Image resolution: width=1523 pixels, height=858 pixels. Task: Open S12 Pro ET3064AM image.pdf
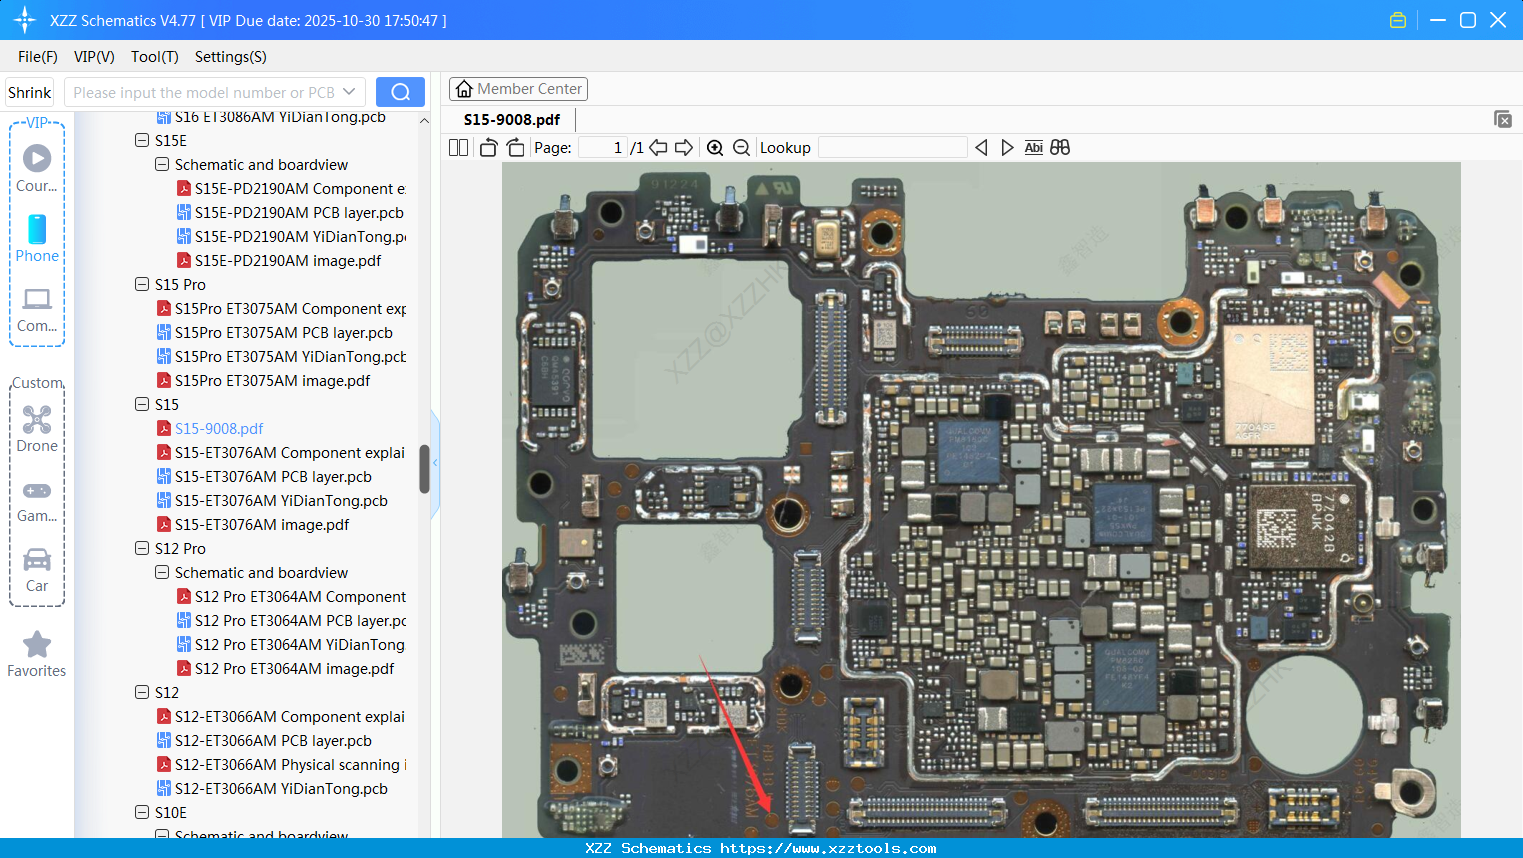point(294,669)
